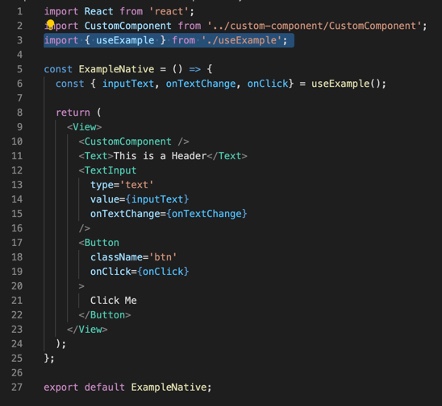Screen dimensions: 442x406
Task: Click {onClick} handler on line 19
Action: pos(163,272)
